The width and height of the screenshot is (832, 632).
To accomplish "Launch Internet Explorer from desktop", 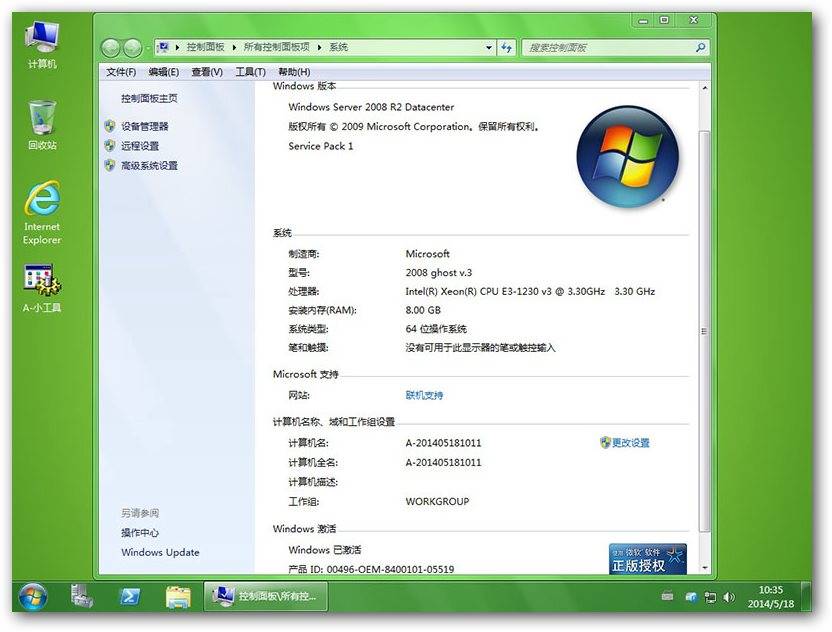I will point(42,212).
